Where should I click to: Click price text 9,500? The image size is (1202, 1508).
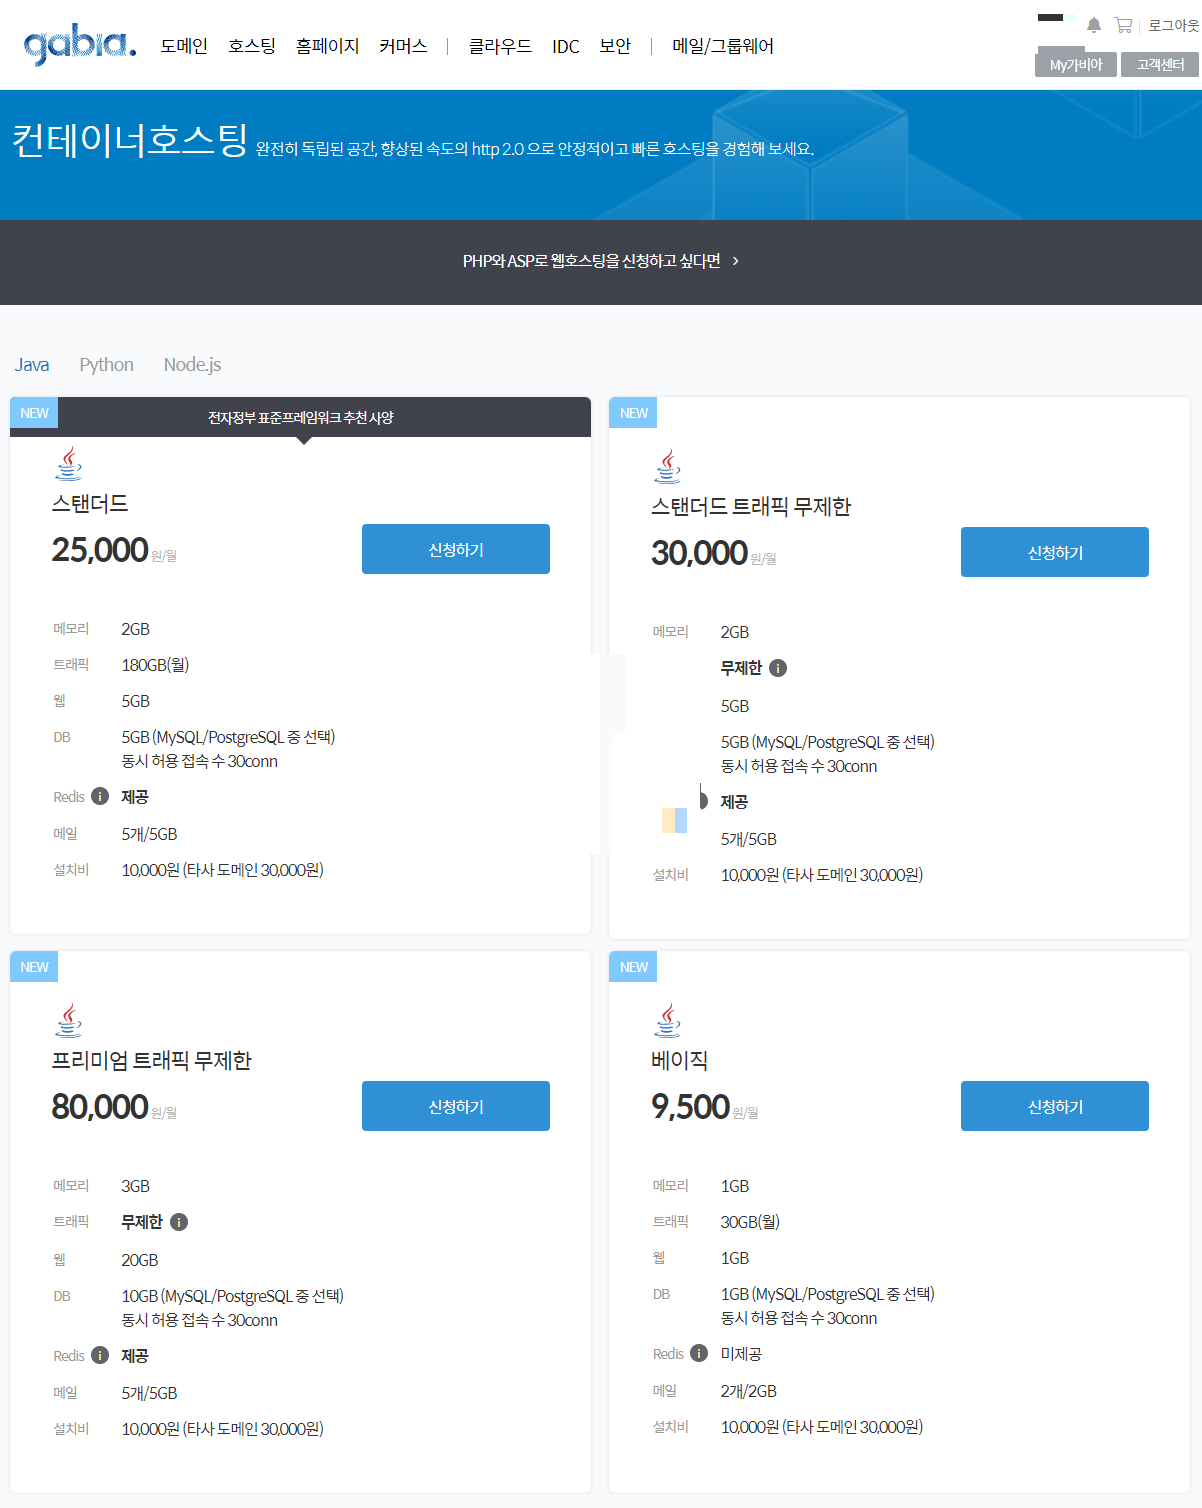[690, 1107]
